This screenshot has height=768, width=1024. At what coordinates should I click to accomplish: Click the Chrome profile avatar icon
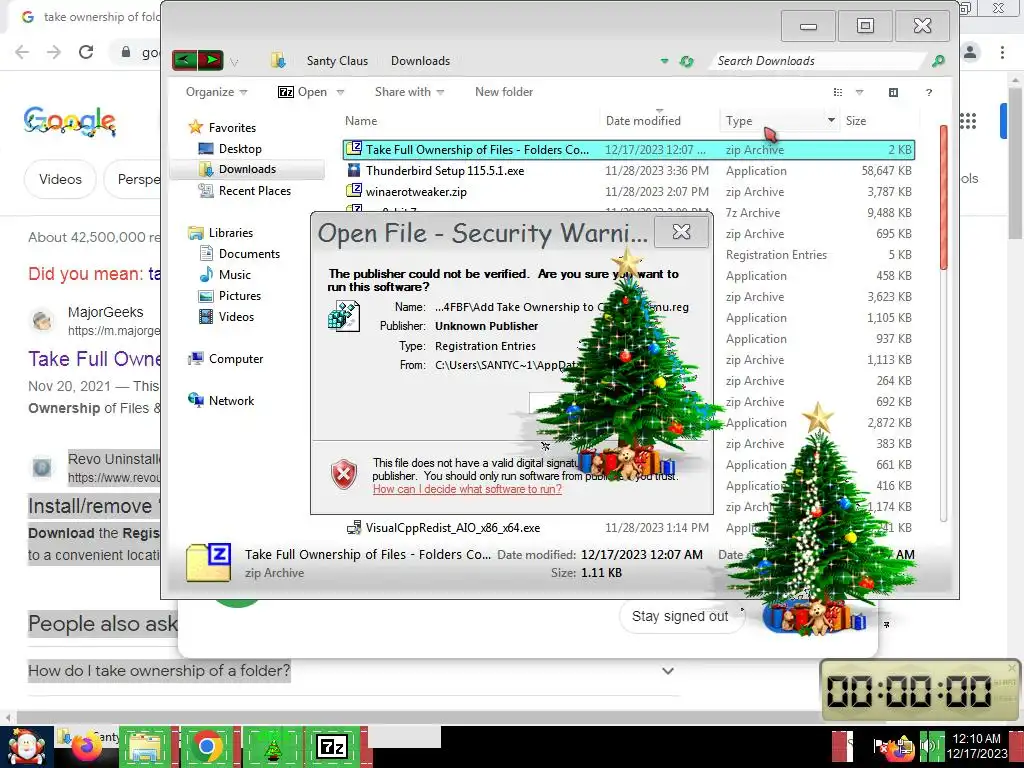point(970,52)
